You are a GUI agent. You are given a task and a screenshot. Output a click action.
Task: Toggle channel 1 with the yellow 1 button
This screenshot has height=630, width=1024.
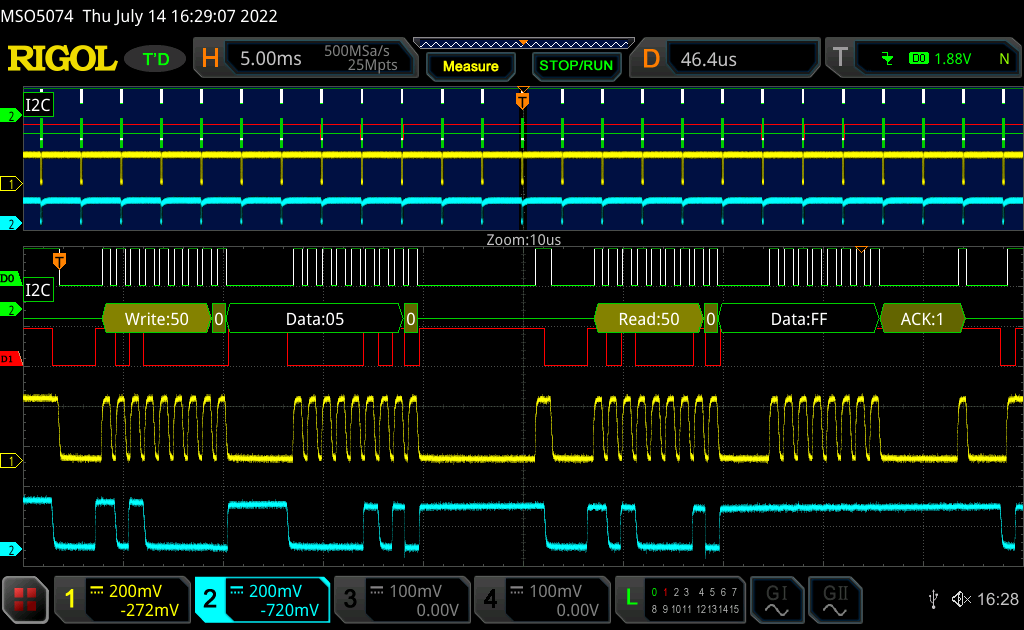pyautogui.click(x=71, y=599)
